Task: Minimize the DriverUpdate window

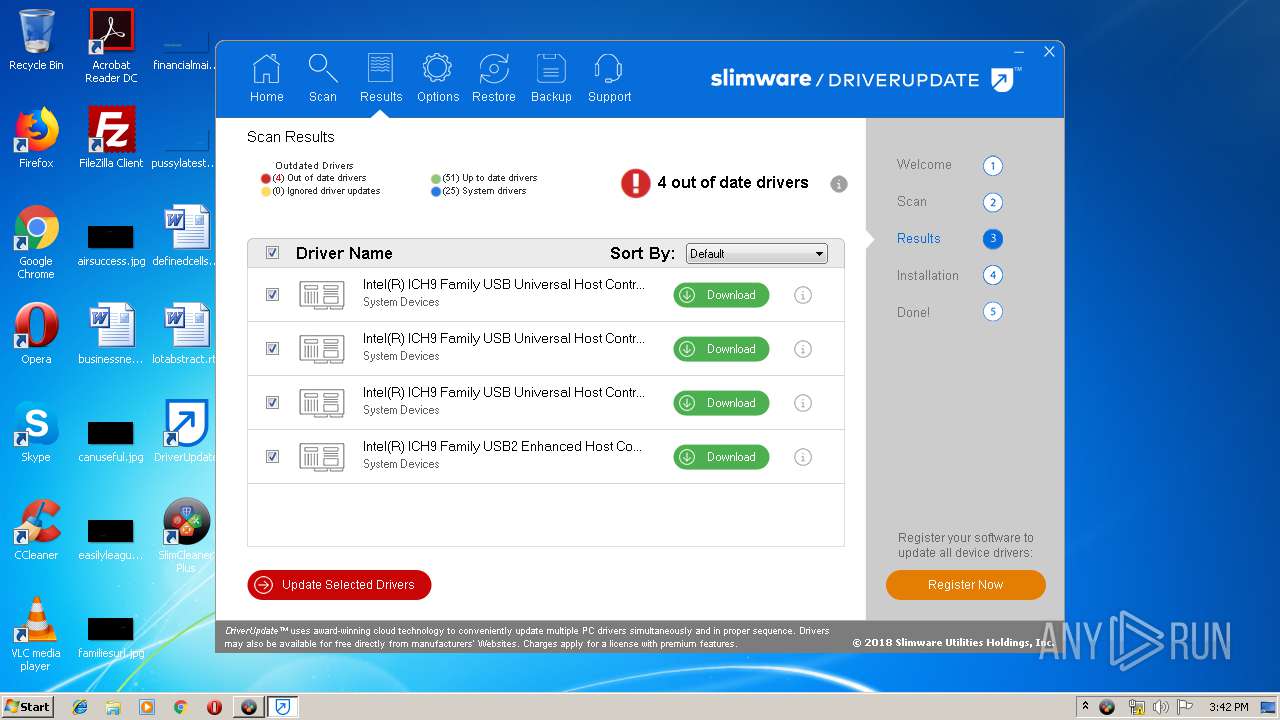Action: click(x=1019, y=52)
